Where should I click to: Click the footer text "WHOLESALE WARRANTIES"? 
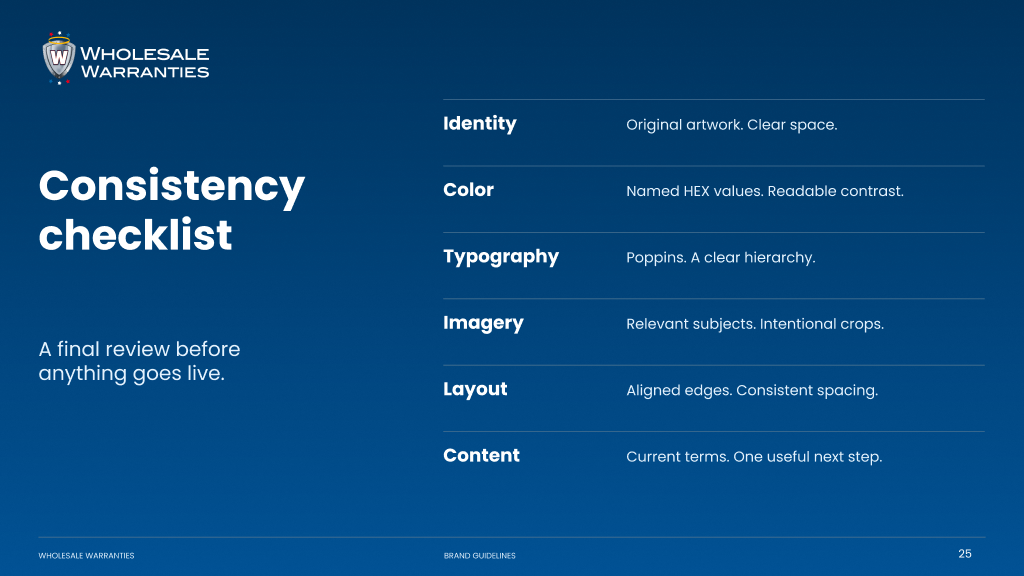(86, 556)
